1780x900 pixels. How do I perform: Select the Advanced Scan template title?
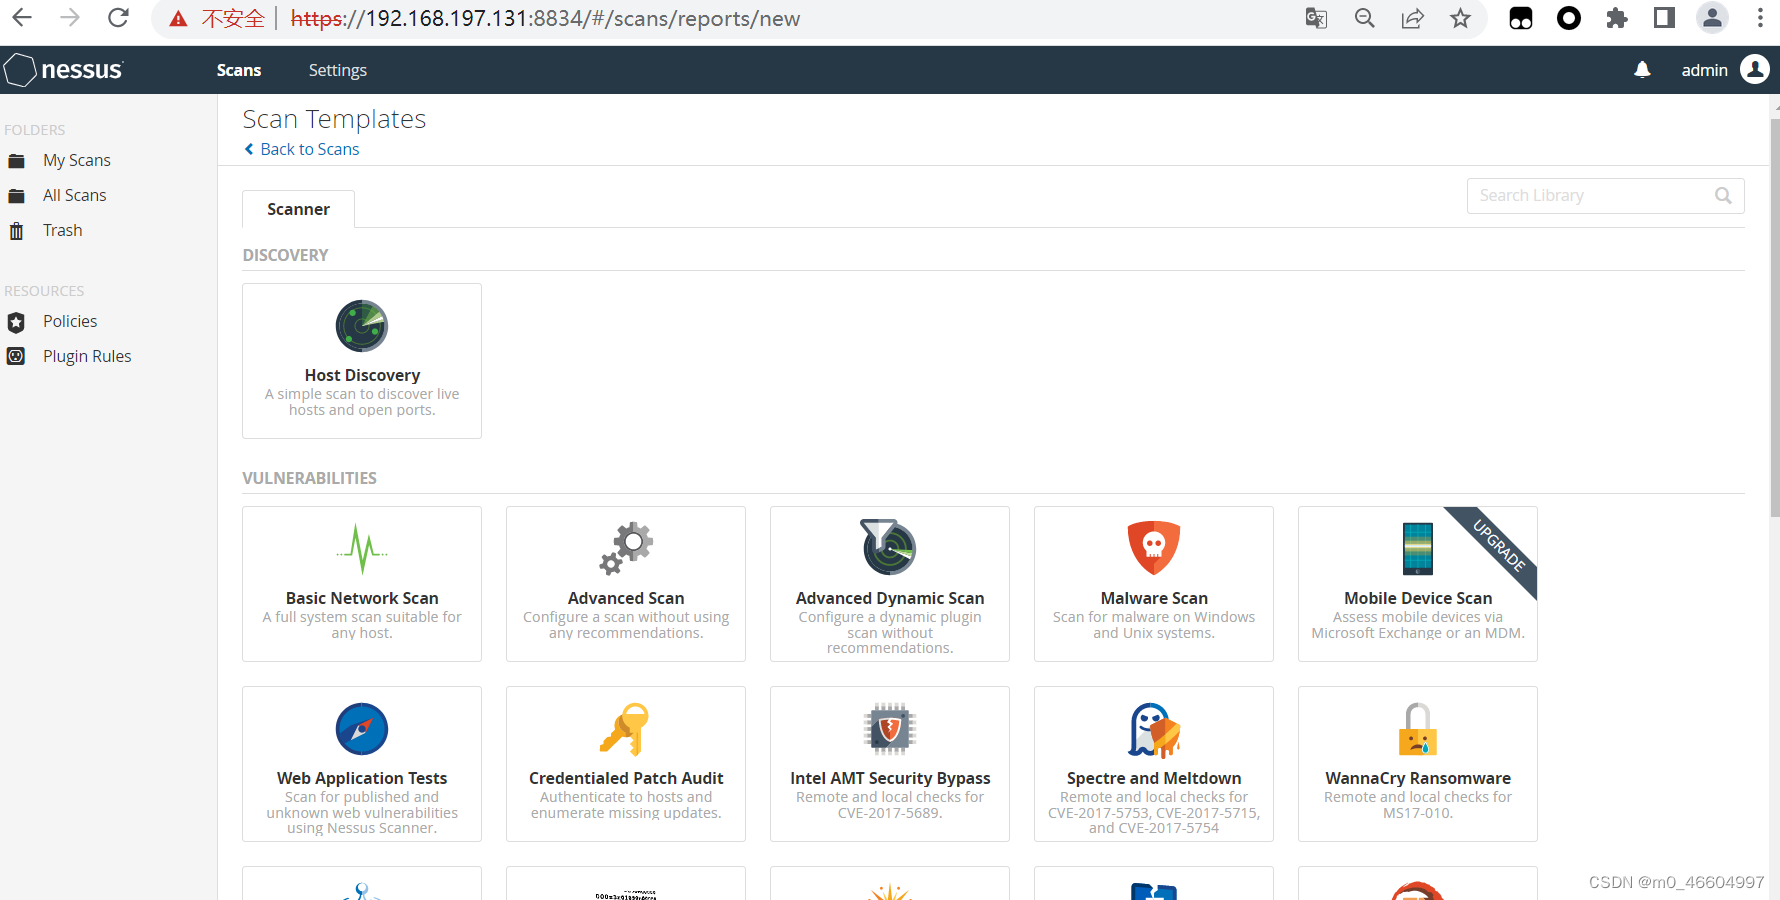click(626, 598)
